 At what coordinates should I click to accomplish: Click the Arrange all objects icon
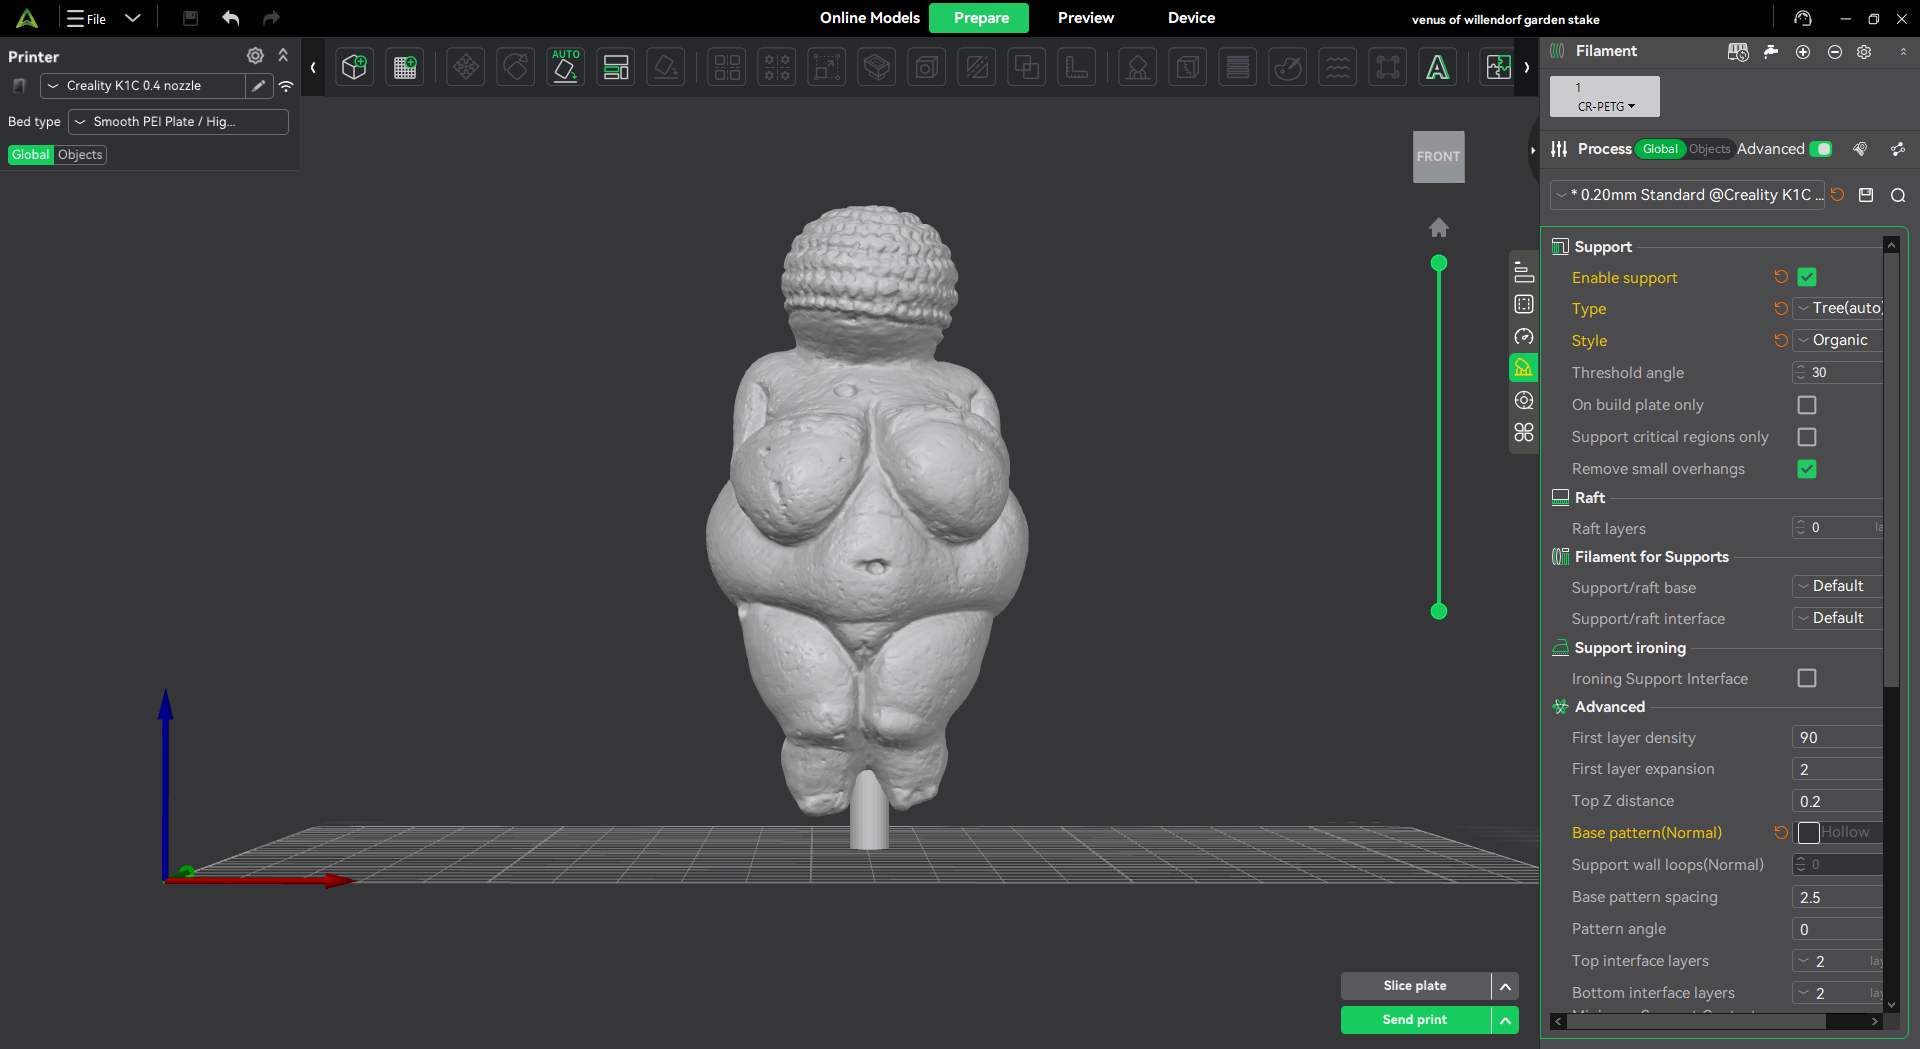pyautogui.click(x=616, y=67)
